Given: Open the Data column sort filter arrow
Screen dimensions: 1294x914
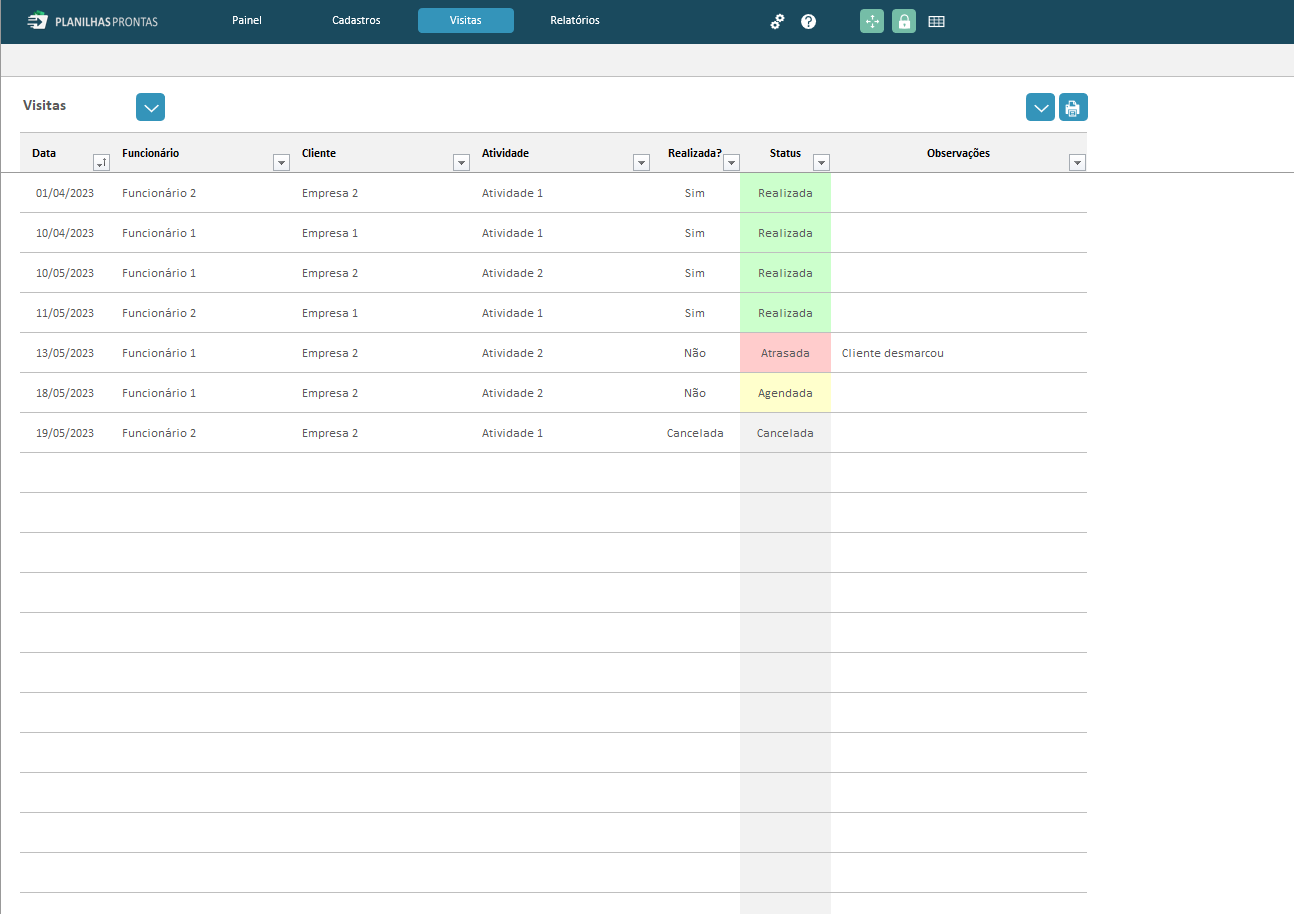Looking at the screenshot, I should [x=101, y=163].
